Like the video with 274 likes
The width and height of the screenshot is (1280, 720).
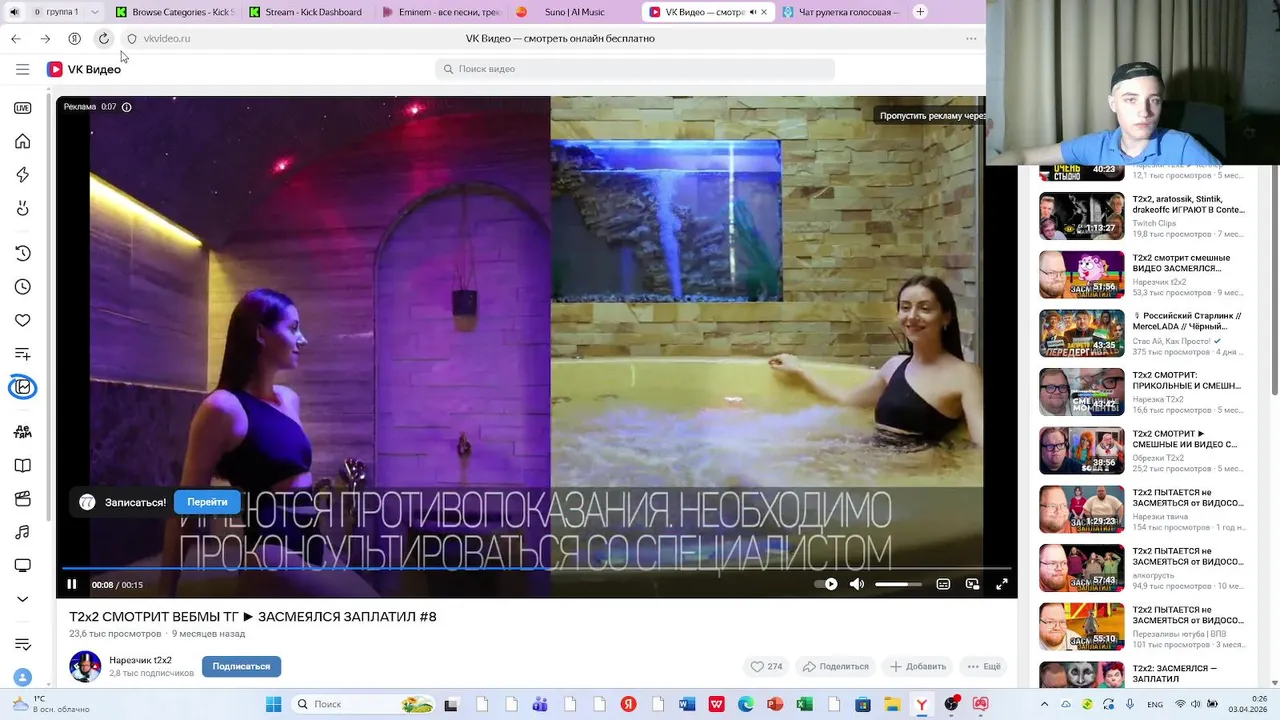[766, 666]
